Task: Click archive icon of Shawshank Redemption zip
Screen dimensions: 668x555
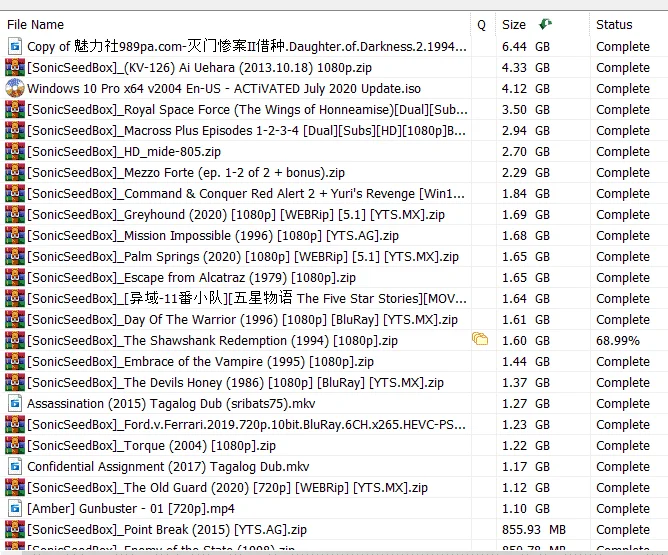Action: point(15,340)
